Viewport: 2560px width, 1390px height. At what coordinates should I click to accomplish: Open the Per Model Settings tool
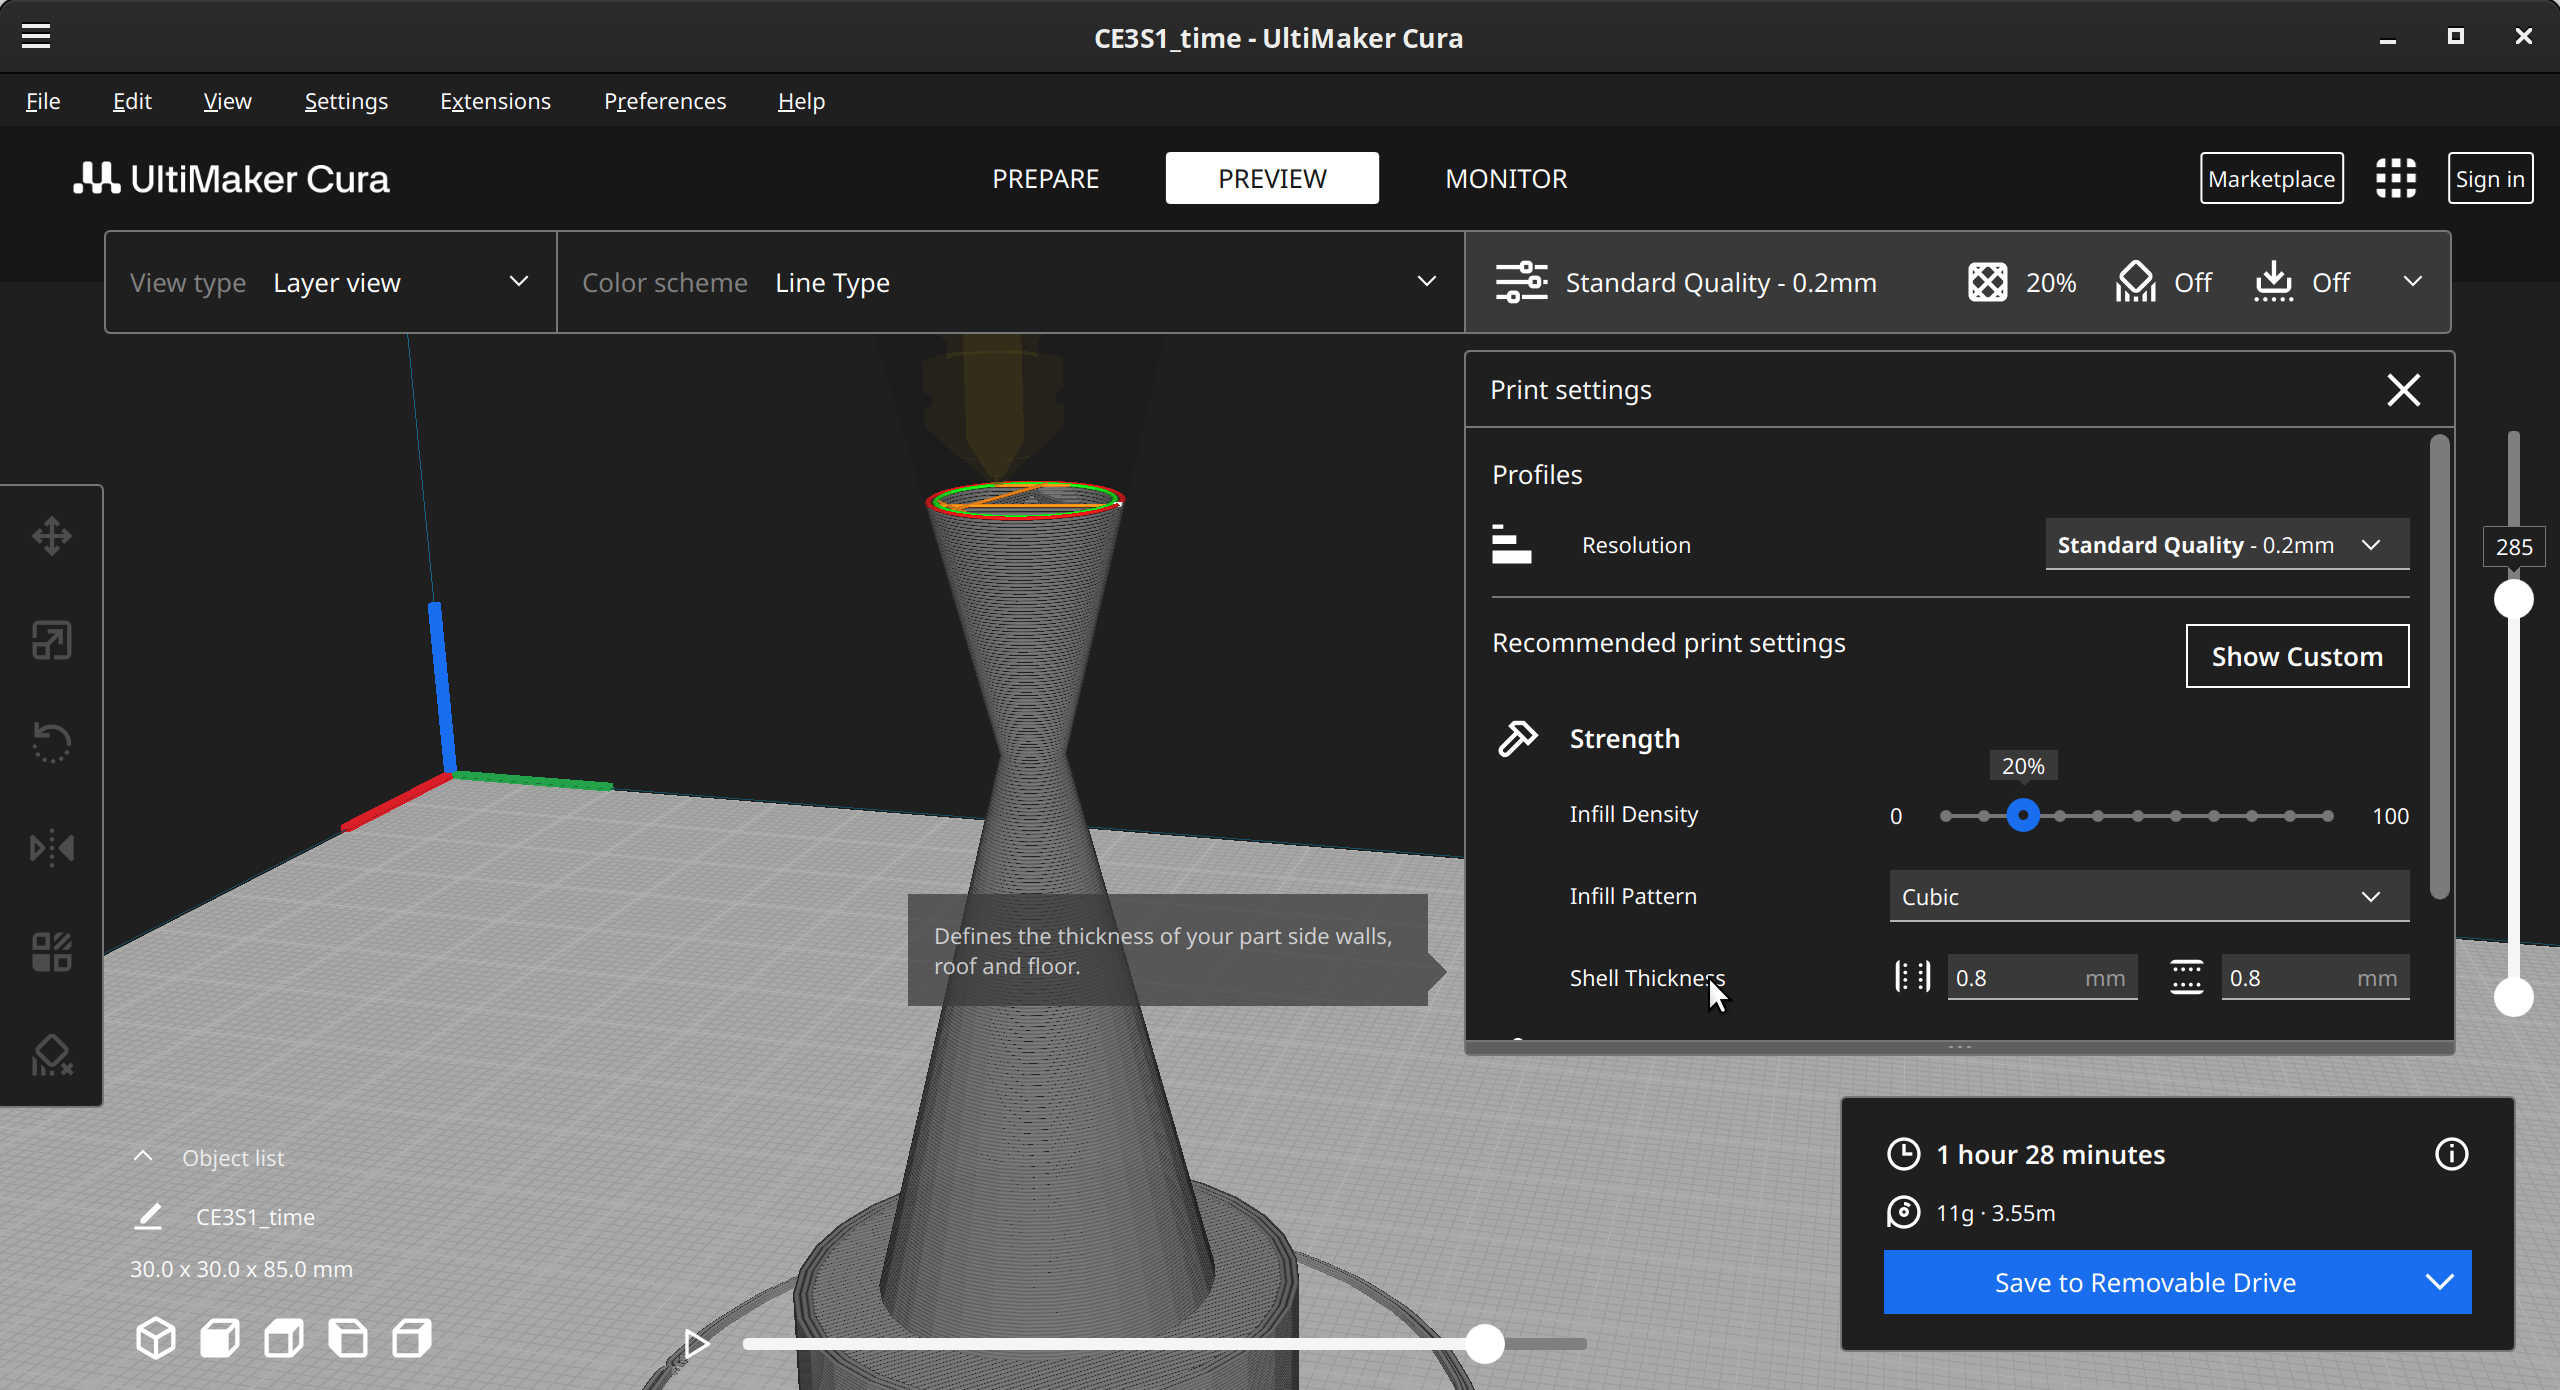coord(52,952)
